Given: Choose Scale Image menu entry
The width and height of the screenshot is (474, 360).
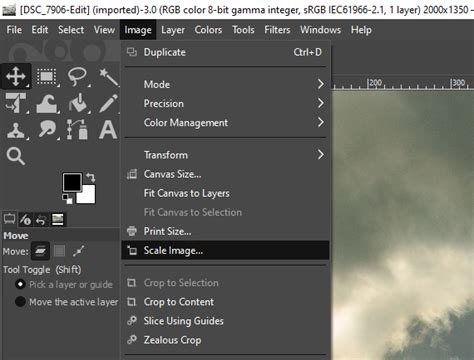Looking at the screenshot, I should point(225,250).
